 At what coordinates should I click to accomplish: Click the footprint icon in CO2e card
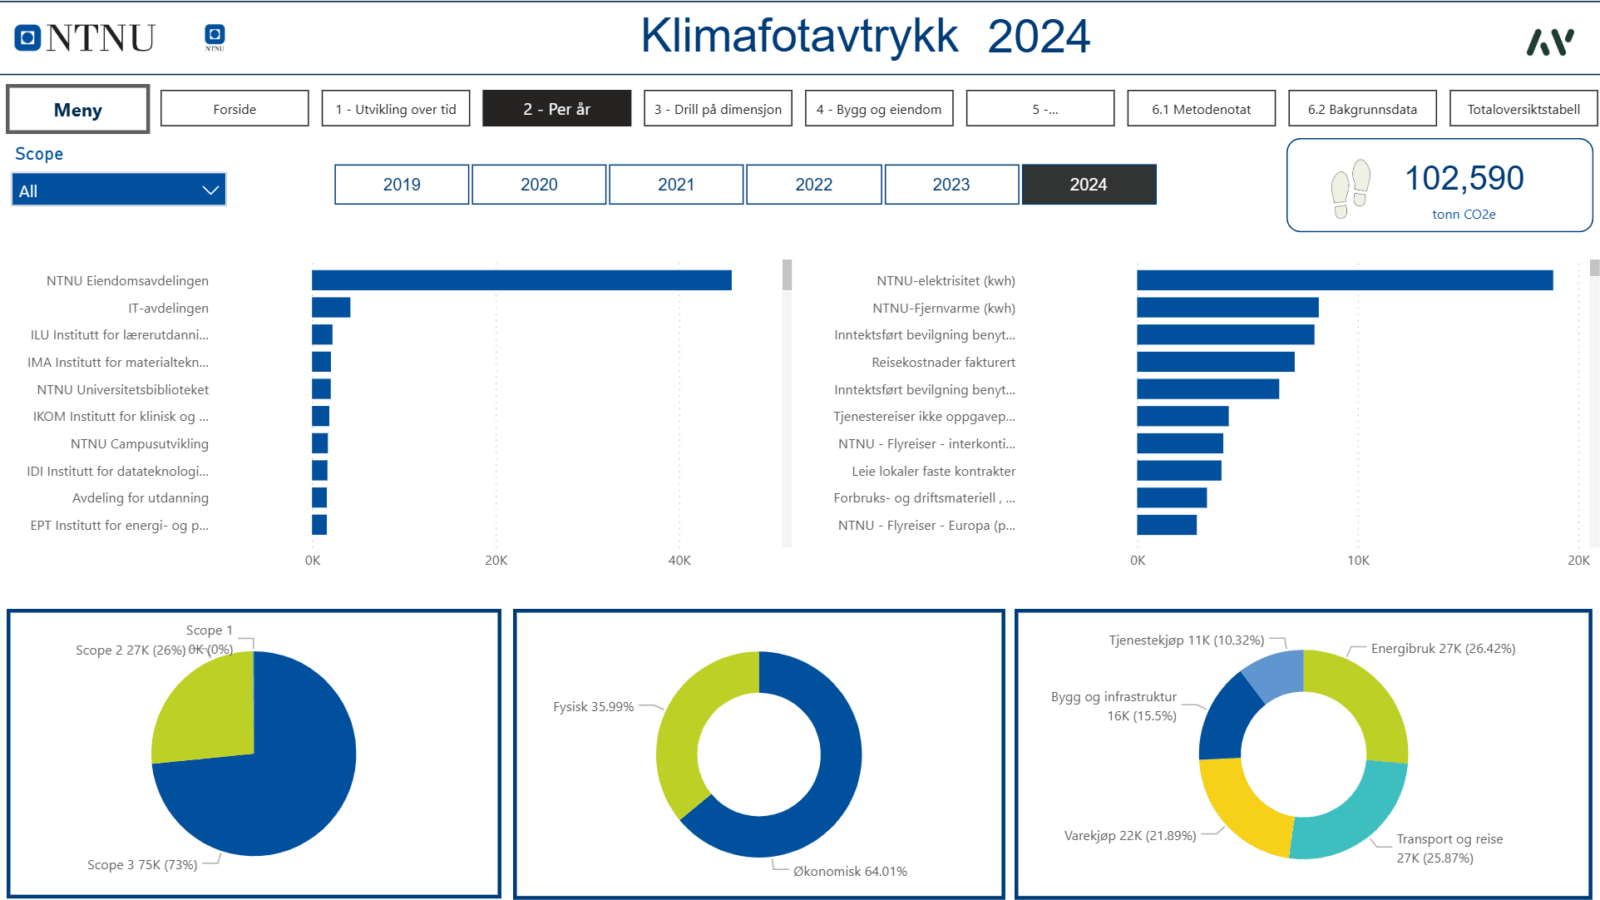[1351, 187]
